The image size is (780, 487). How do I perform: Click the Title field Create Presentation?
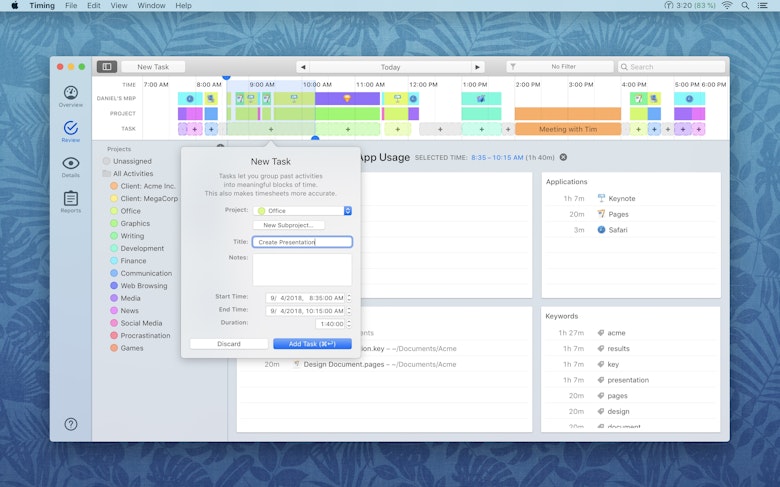(x=302, y=242)
